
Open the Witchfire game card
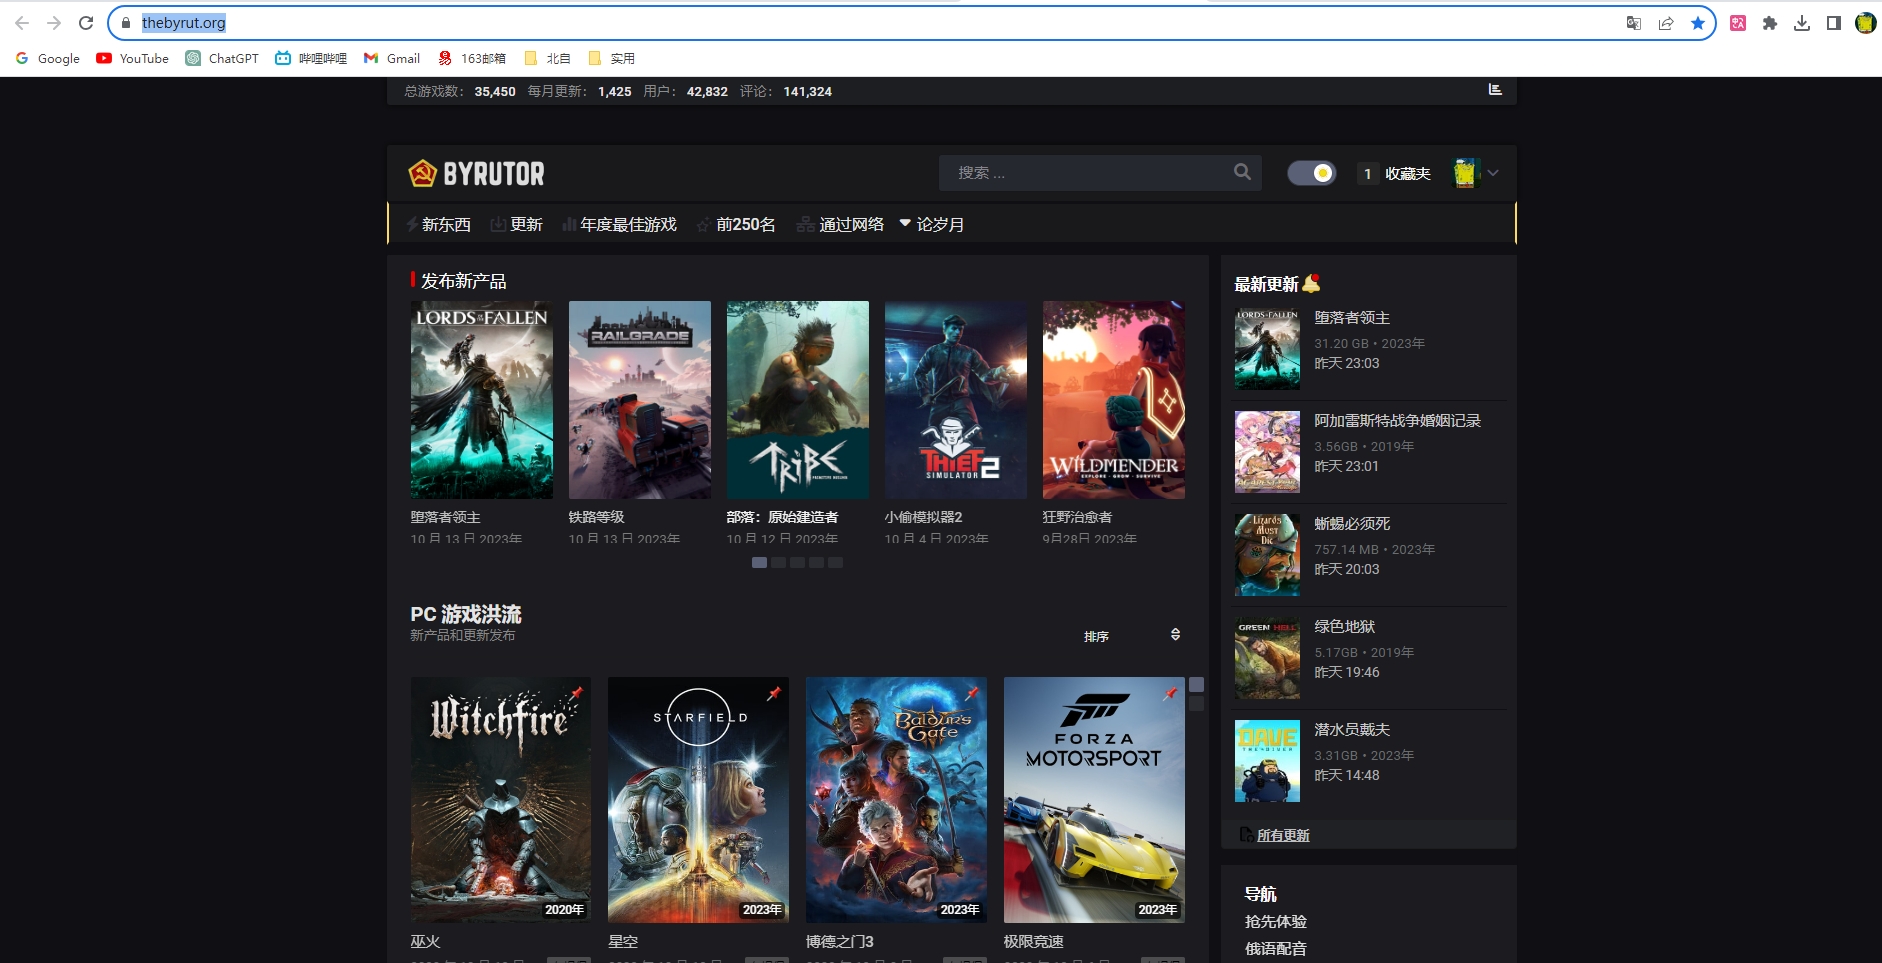pos(500,800)
